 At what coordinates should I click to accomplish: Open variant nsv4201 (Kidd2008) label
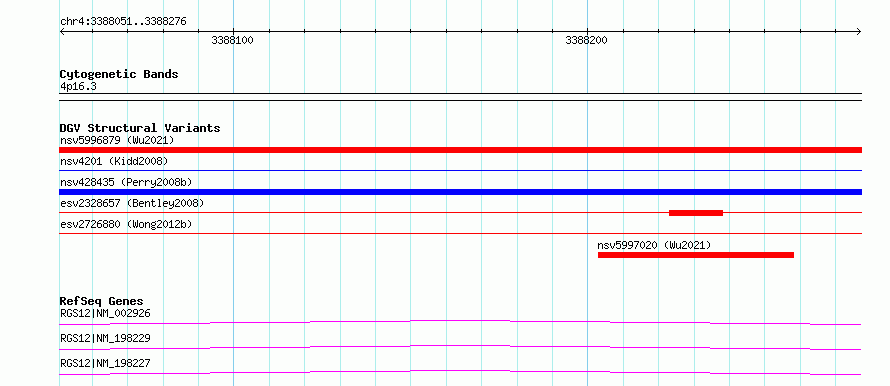(x=114, y=161)
